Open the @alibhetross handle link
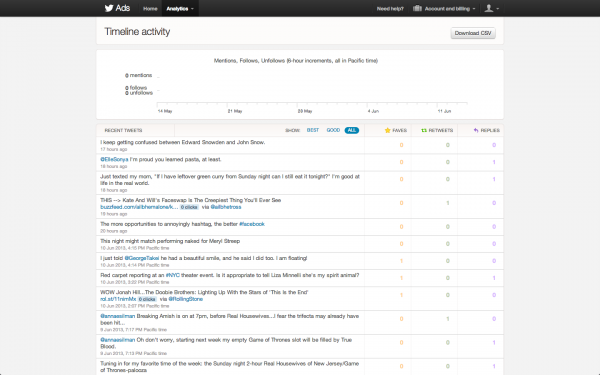Viewport: 600px width, 375px height. (226, 207)
